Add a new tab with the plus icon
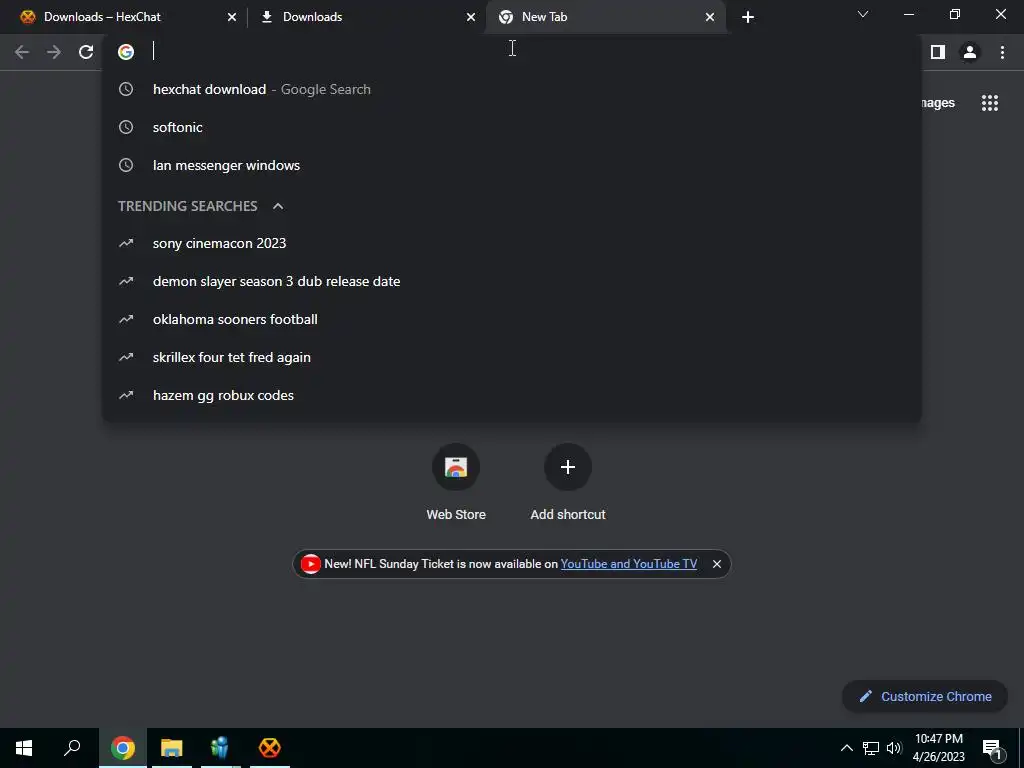 pyautogui.click(x=748, y=17)
